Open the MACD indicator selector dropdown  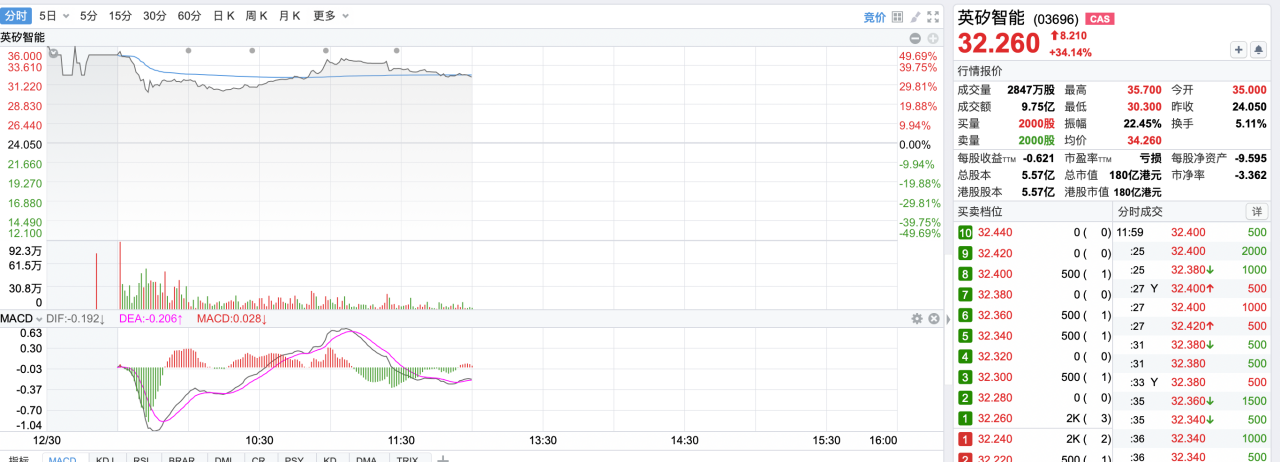click(22, 318)
